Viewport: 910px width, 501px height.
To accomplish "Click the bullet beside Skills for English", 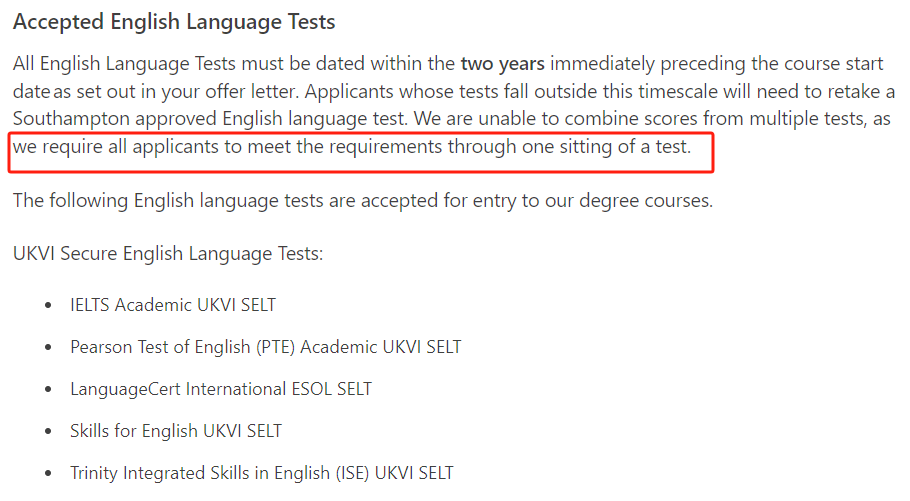I will click(48, 431).
